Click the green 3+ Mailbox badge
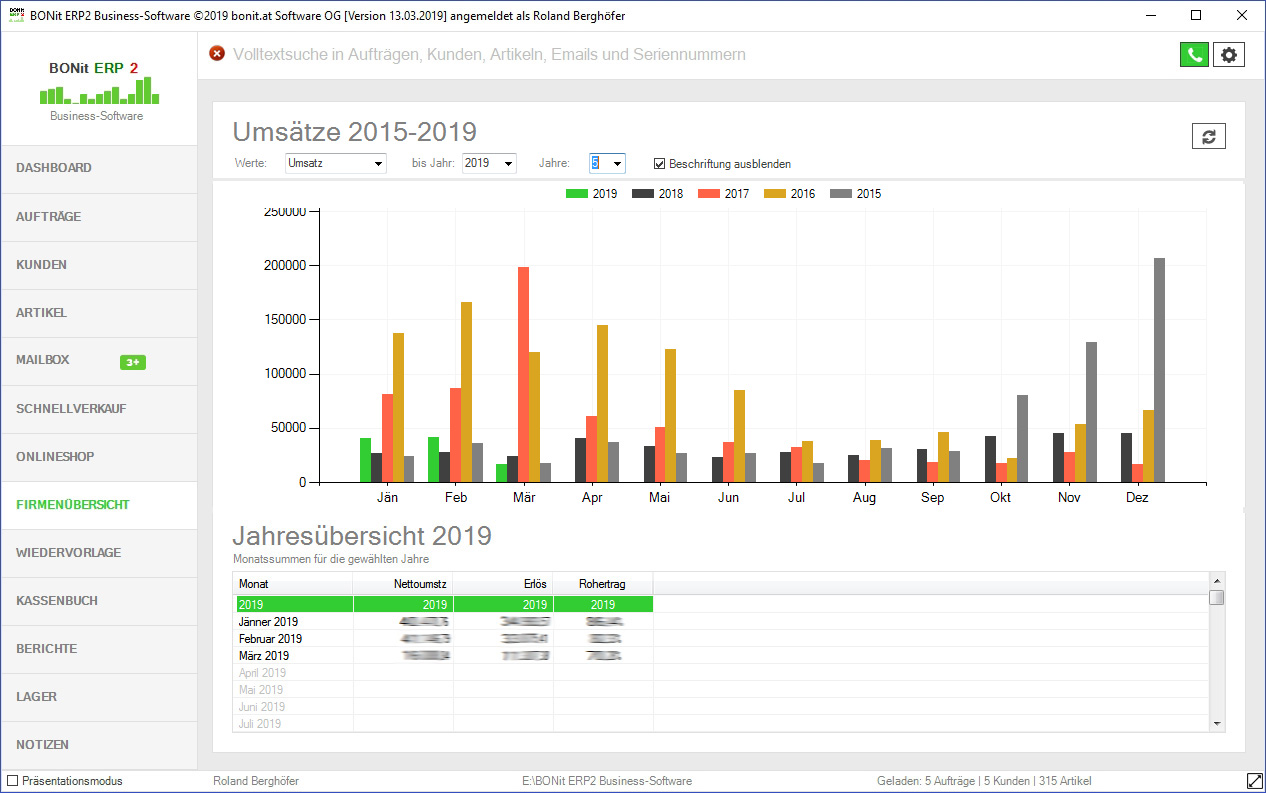The height and width of the screenshot is (793, 1266). tap(132, 362)
